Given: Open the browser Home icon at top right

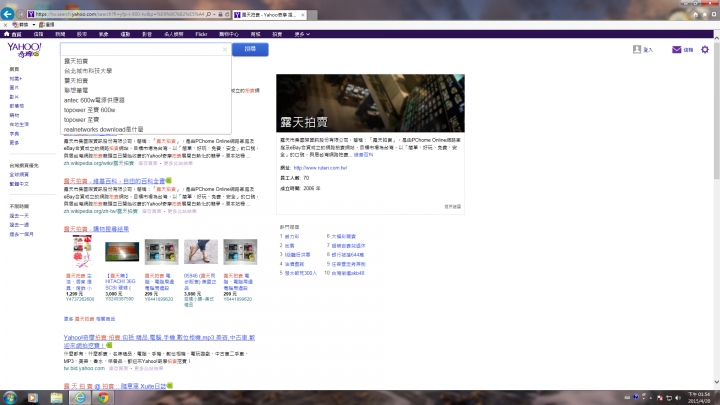Looking at the screenshot, I should tap(695, 14).
